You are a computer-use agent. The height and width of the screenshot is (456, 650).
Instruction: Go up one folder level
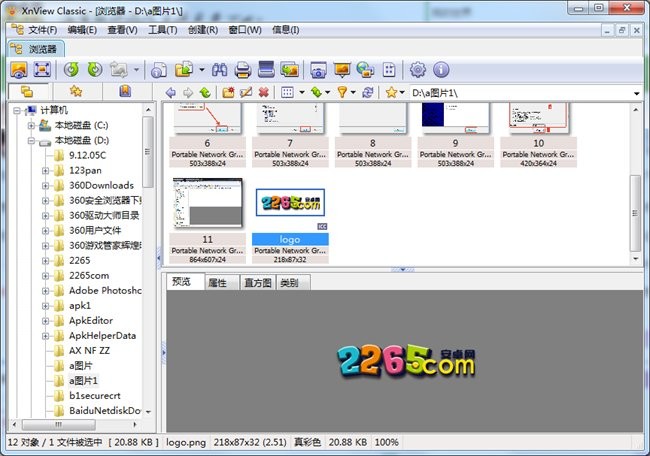[205, 93]
